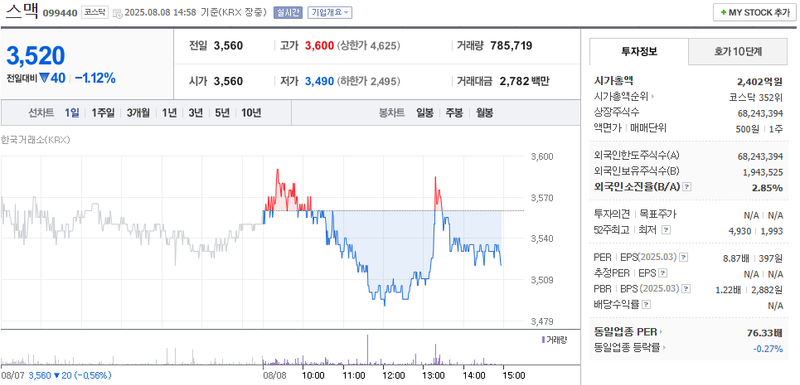The width and height of the screenshot is (800, 385).
Task: Click the MY STOCK 추가 button
Action: pos(754,13)
